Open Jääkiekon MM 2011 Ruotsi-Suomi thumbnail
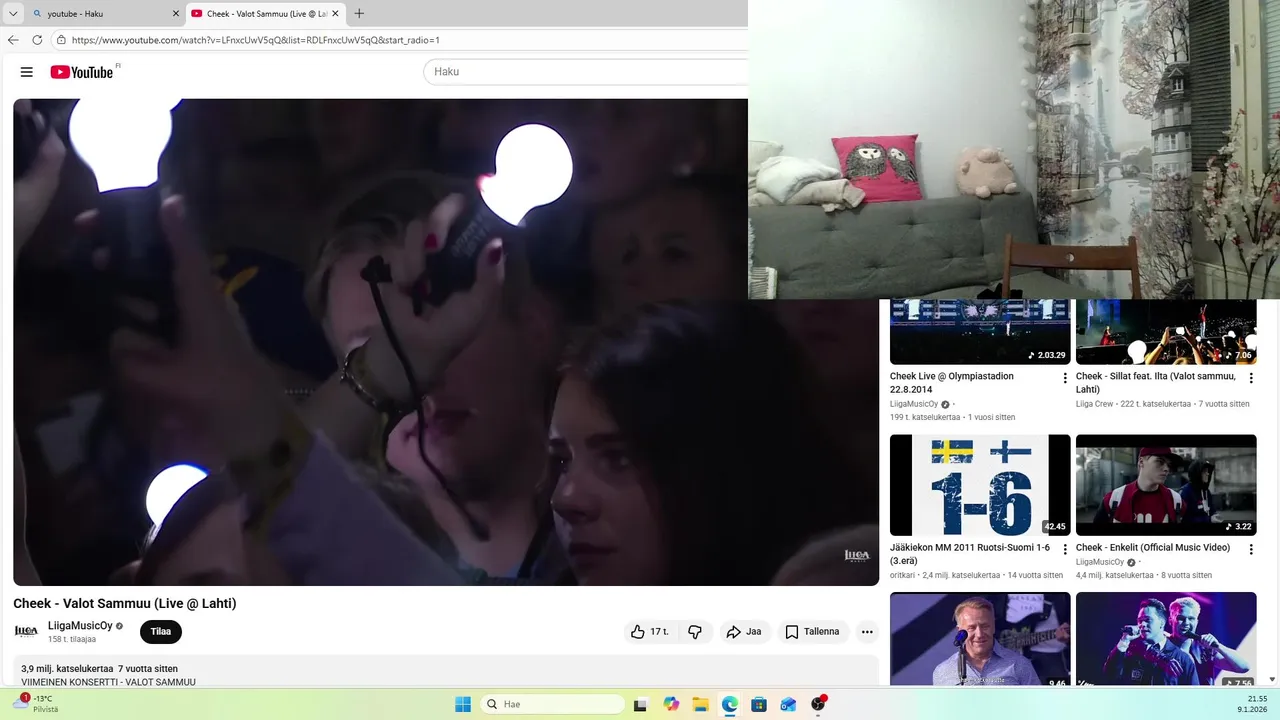 pos(980,485)
